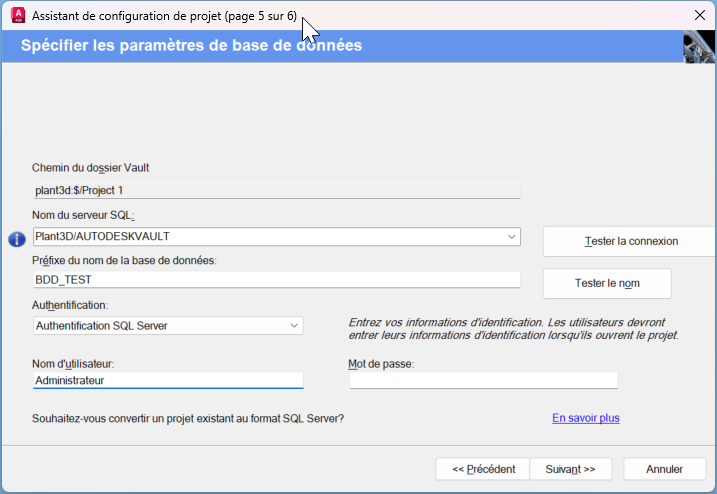717x494 pixels.
Task: Click the Mot de passe label
Action: (381, 364)
